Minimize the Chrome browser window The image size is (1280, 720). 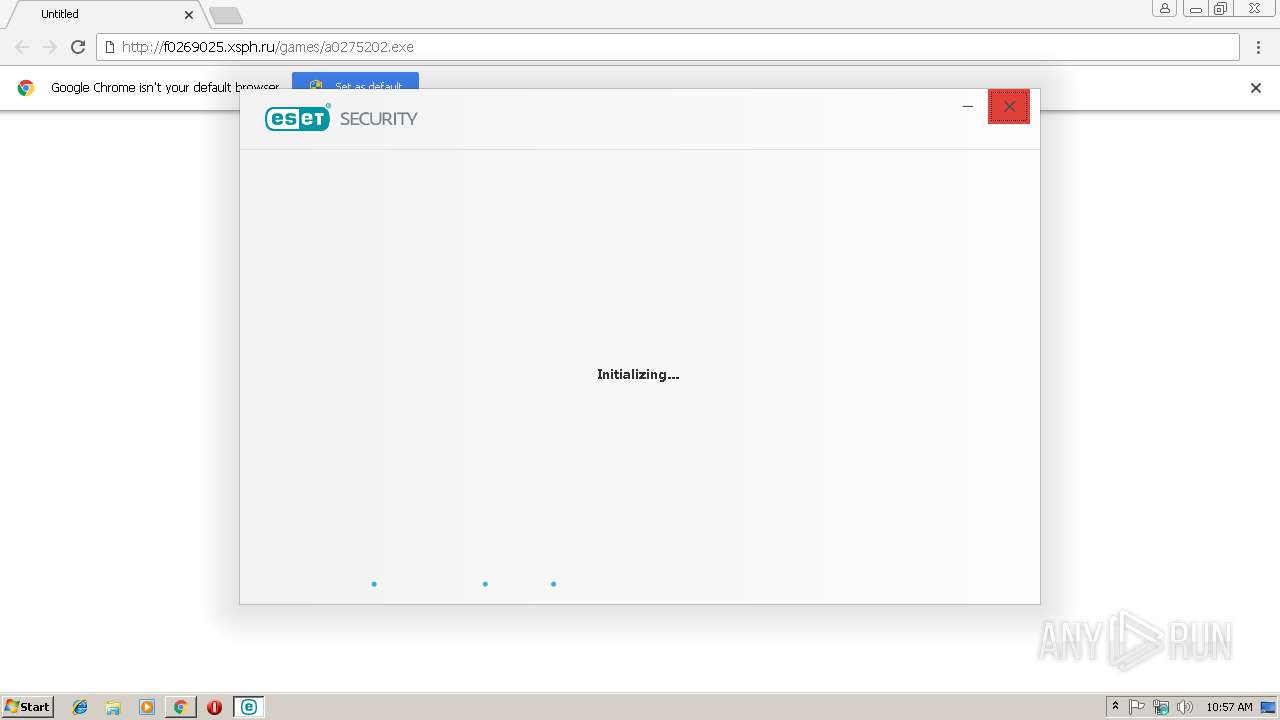point(1195,9)
